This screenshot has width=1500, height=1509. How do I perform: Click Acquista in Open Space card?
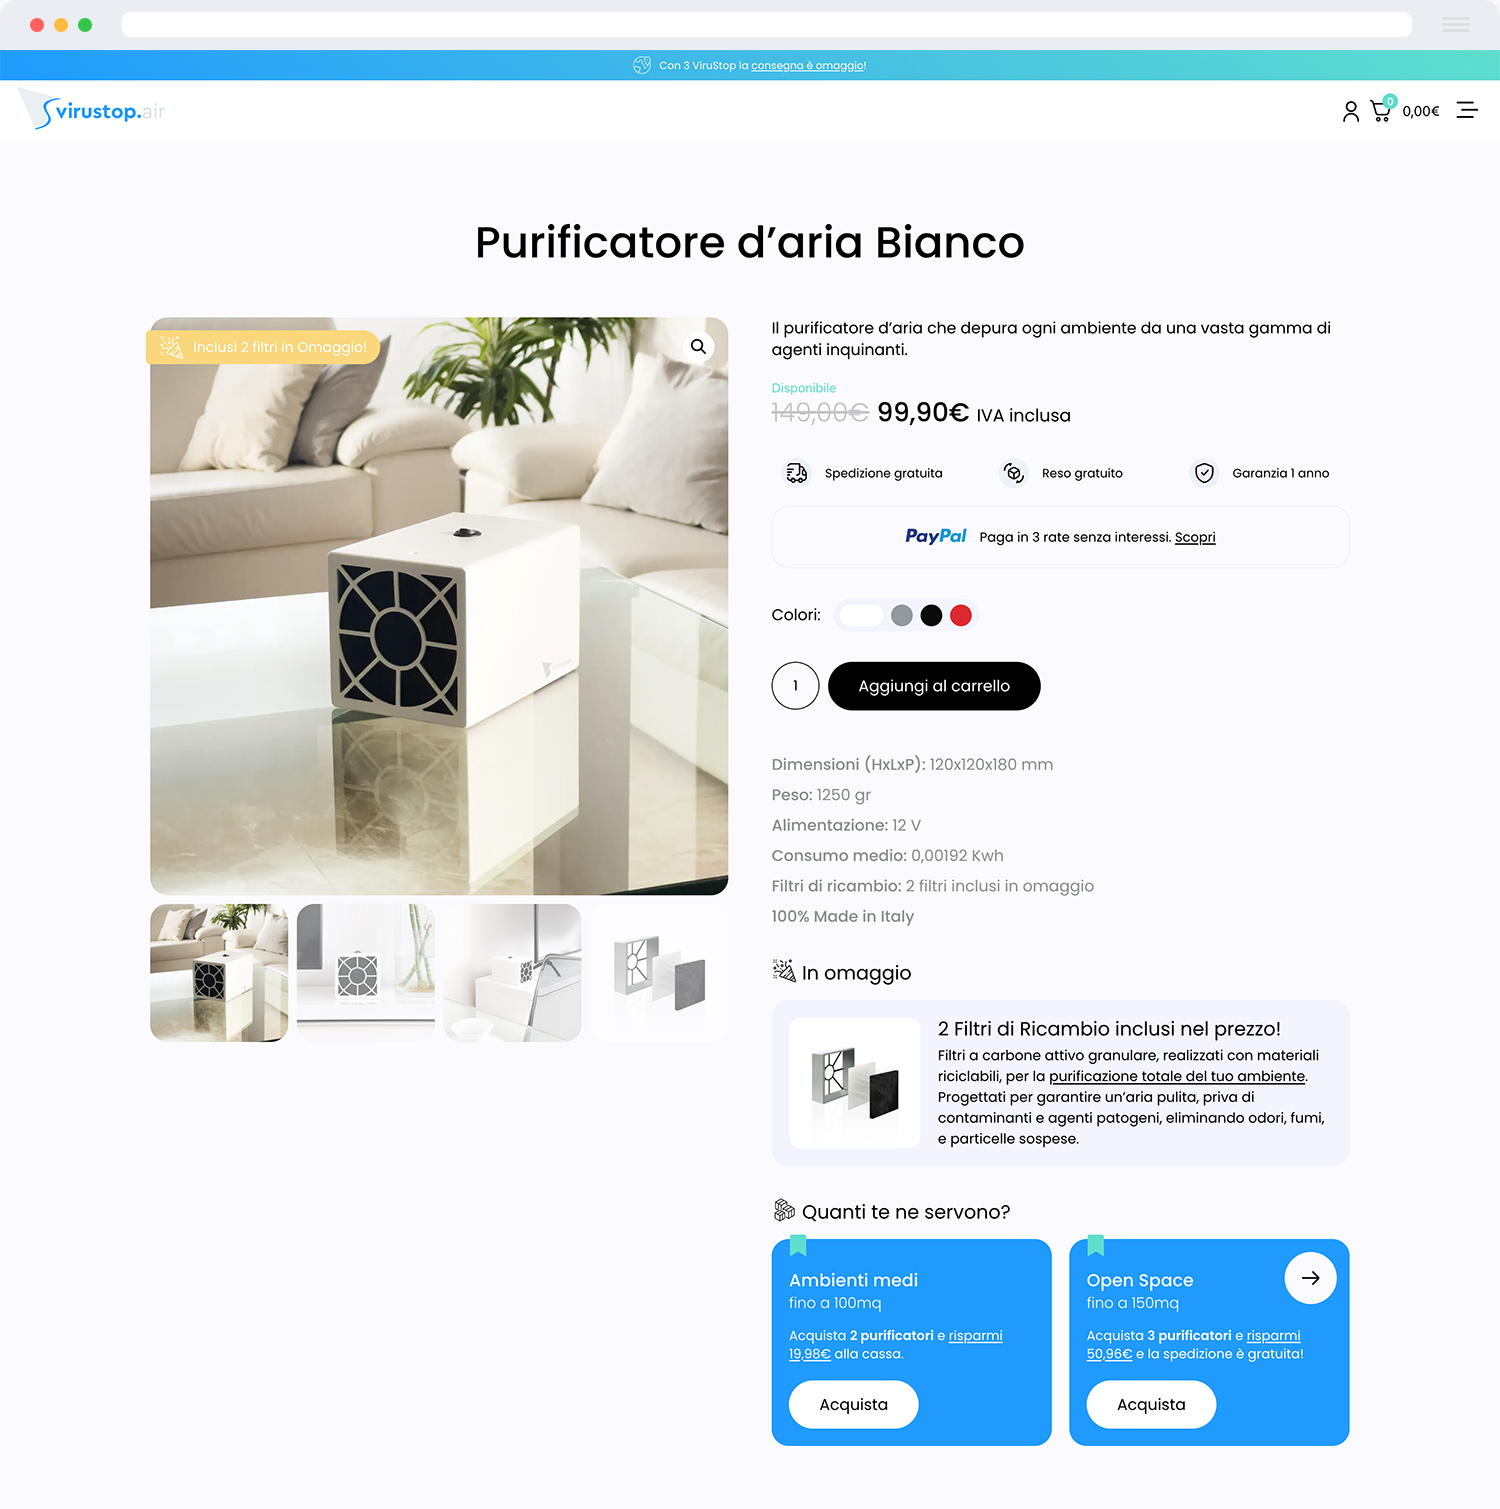[1151, 1404]
